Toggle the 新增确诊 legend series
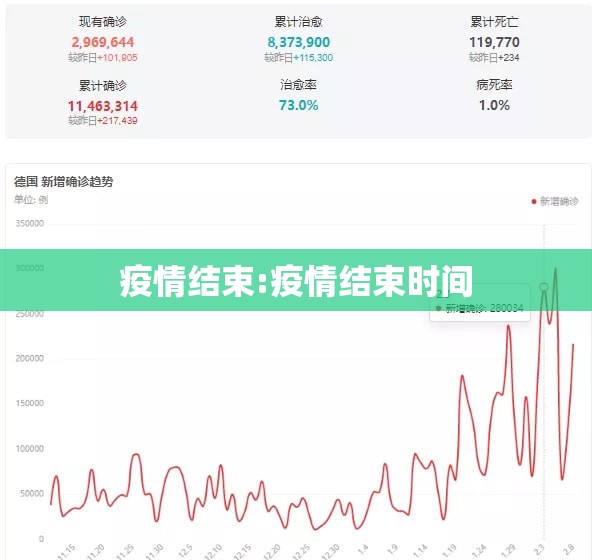This screenshot has height=560, width=592. [x=555, y=201]
